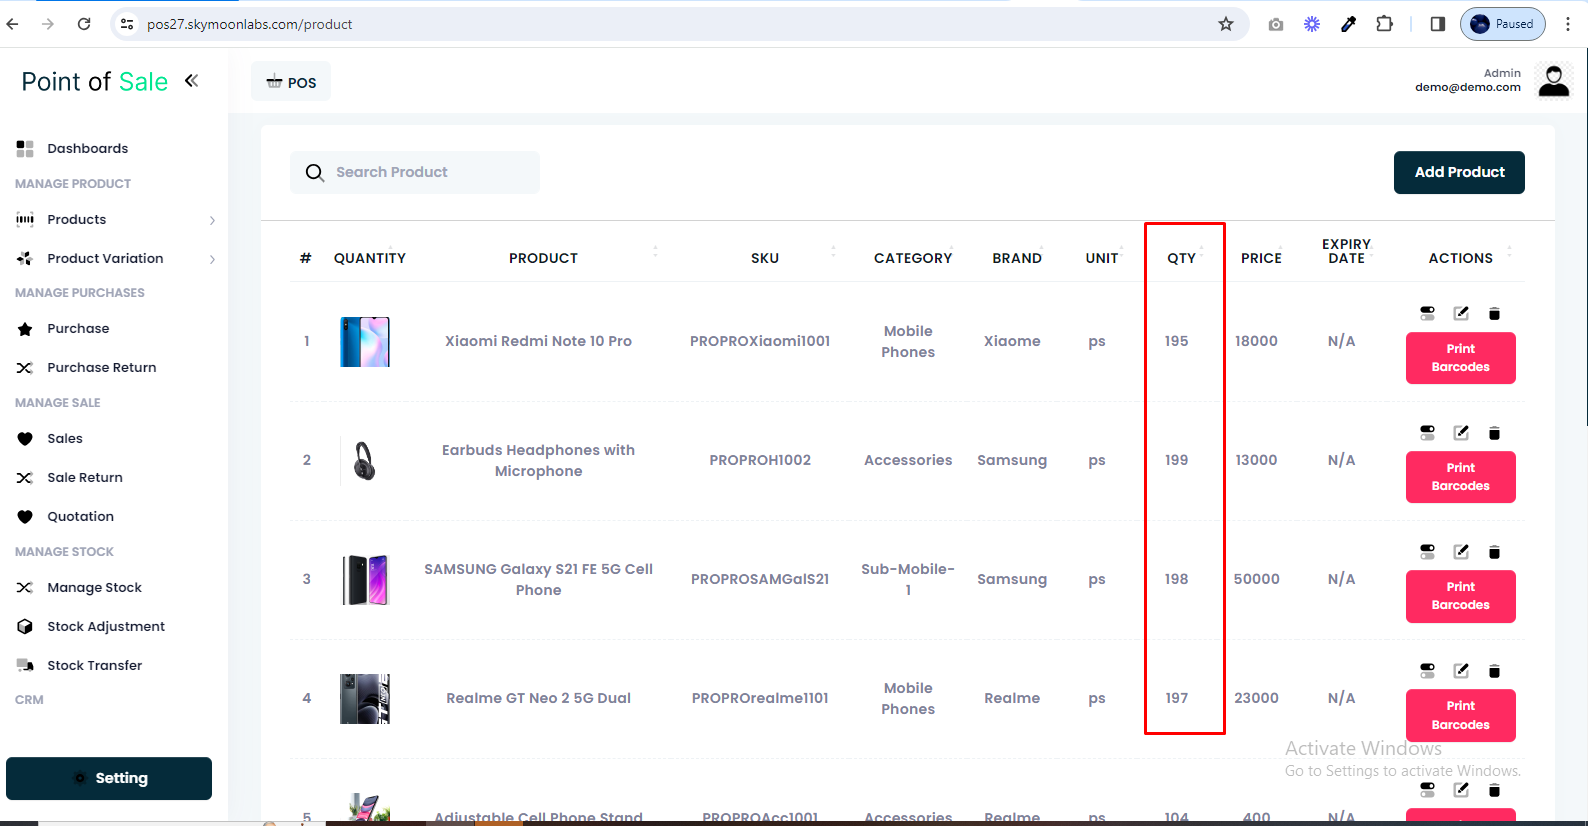Open the browser extensions puzzle icon
Image resolution: width=1588 pixels, height=826 pixels.
[x=1385, y=24]
